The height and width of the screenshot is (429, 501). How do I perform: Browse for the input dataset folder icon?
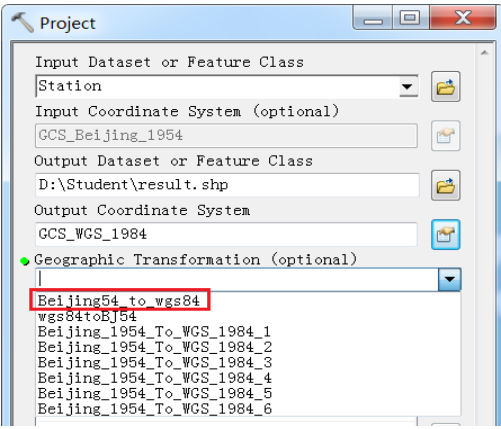[446, 87]
